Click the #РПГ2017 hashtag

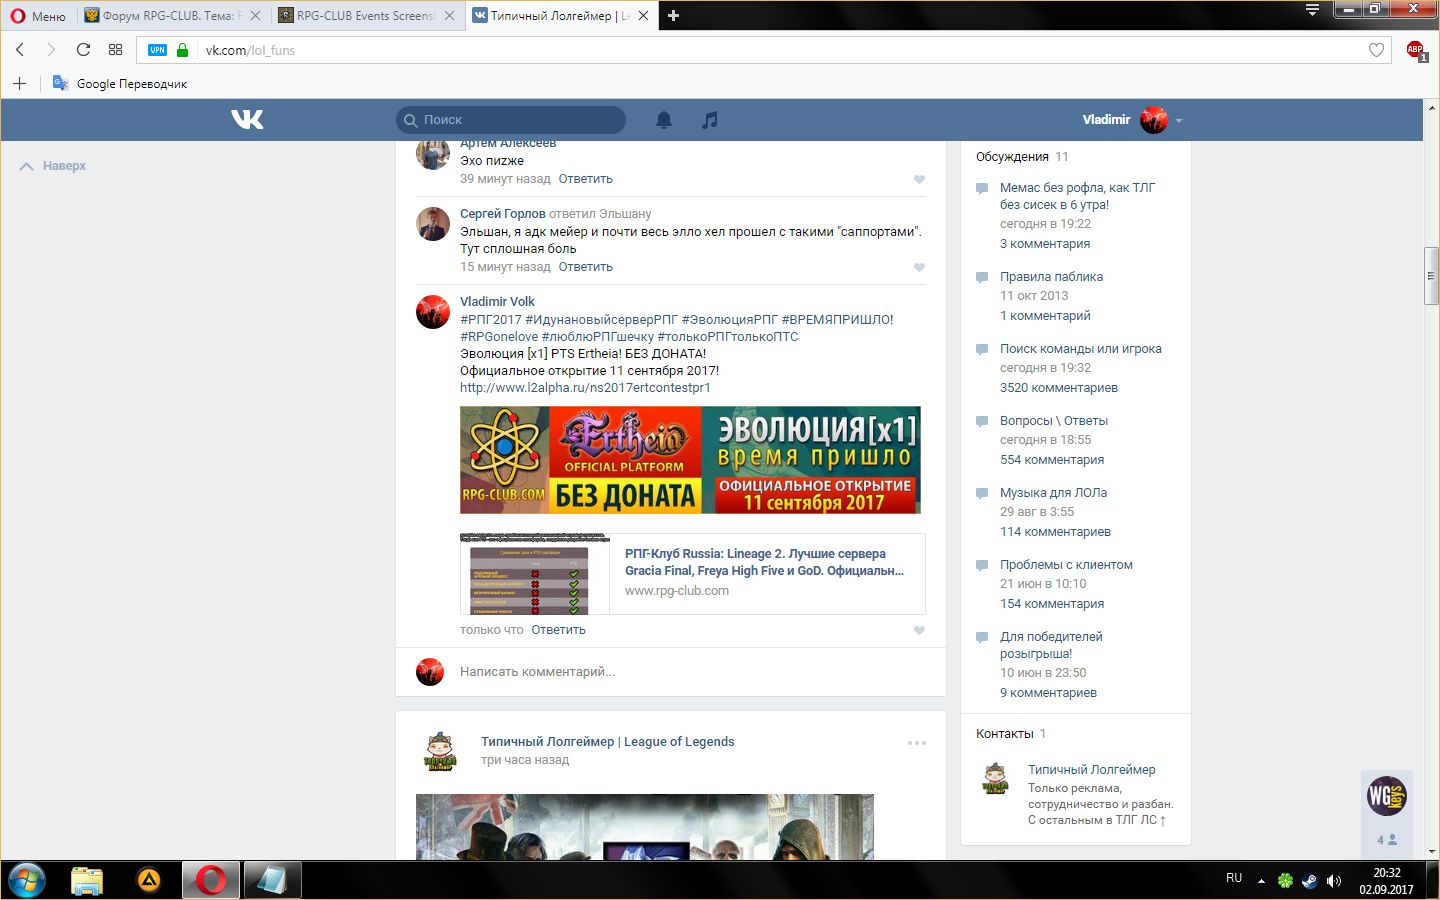tap(490, 320)
